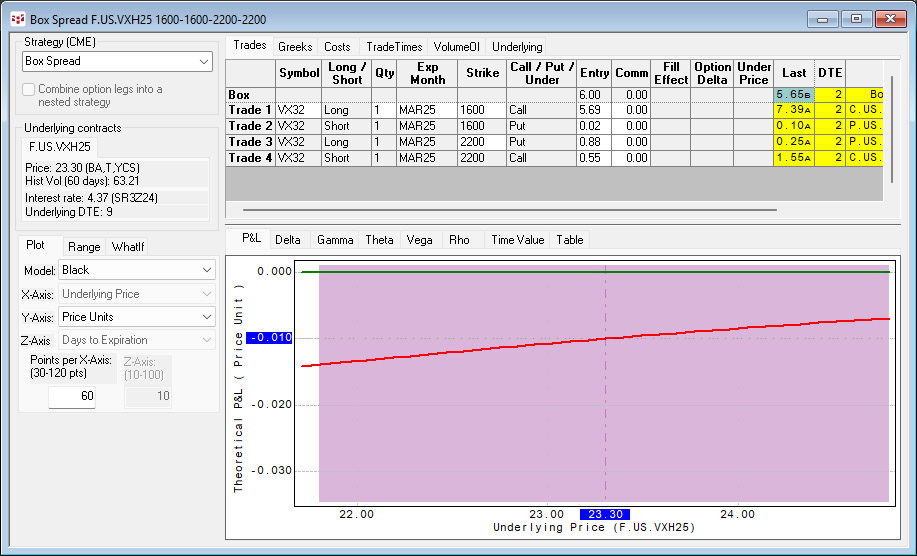The width and height of the screenshot is (917, 556).
Task: Show the Delta chart tab
Action: point(287,240)
